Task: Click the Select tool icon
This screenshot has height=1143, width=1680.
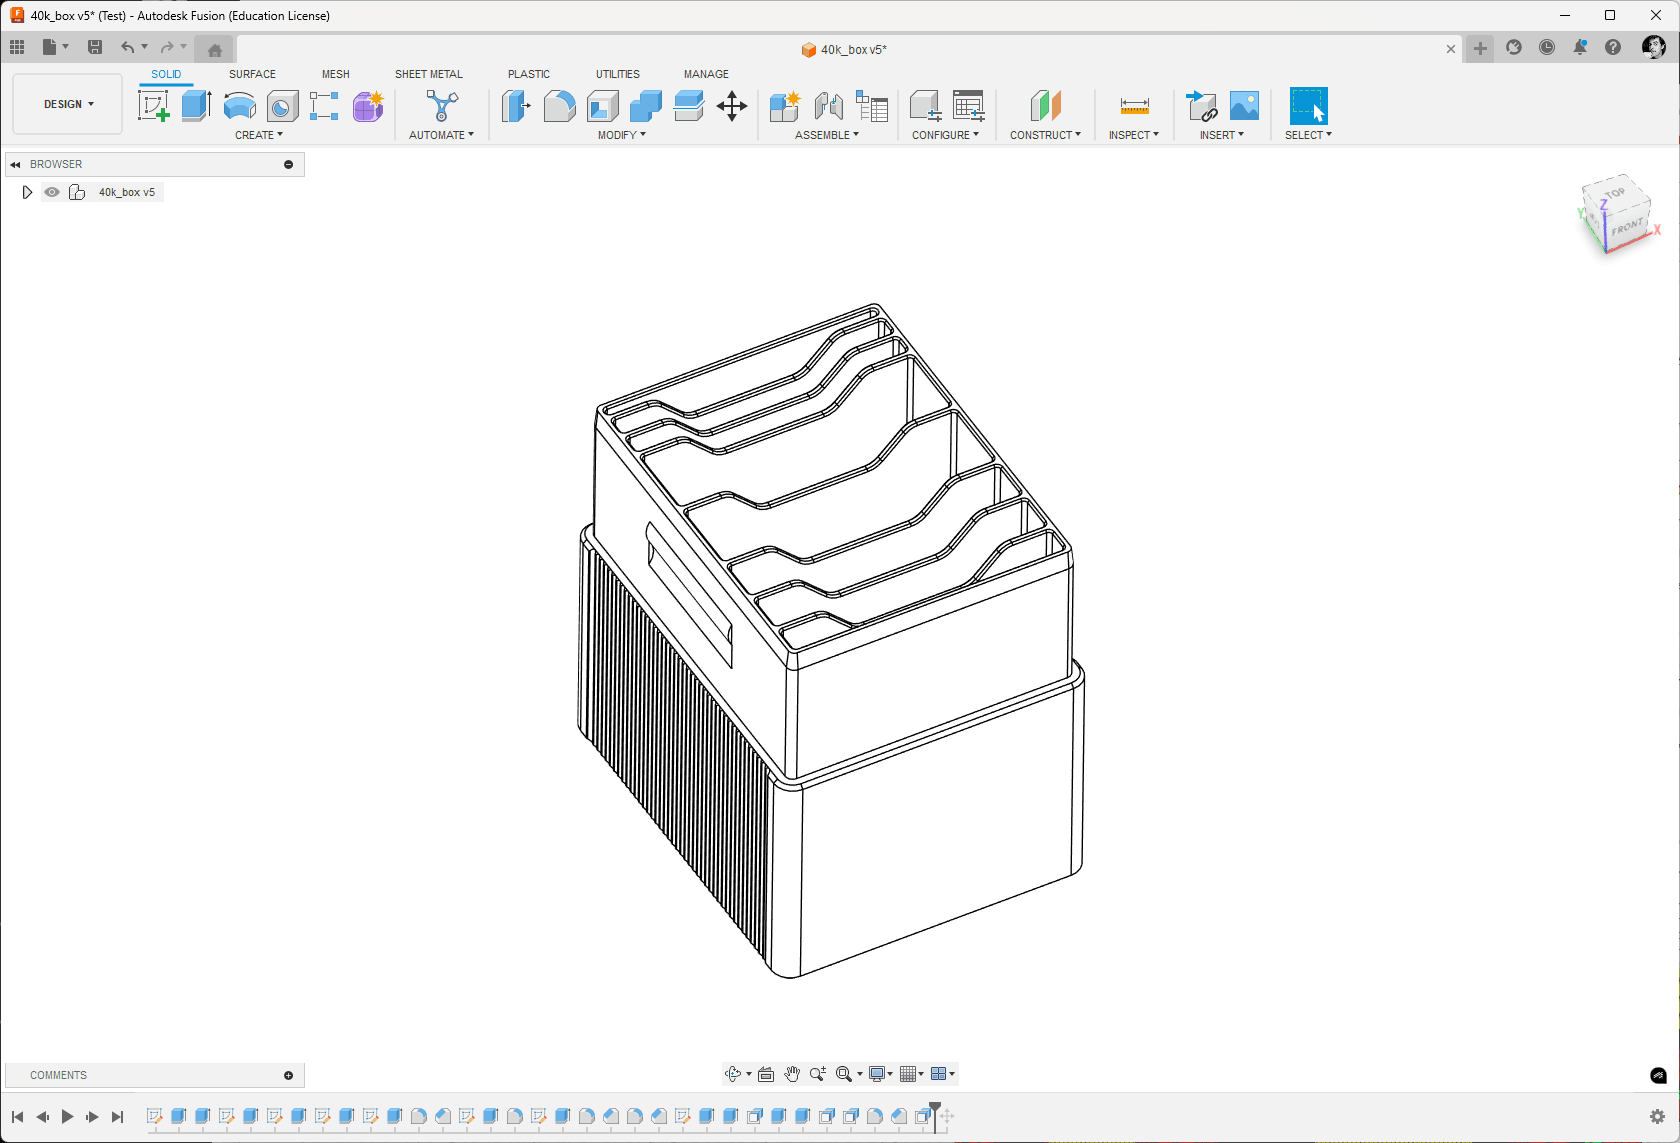Action: [x=1308, y=105]
